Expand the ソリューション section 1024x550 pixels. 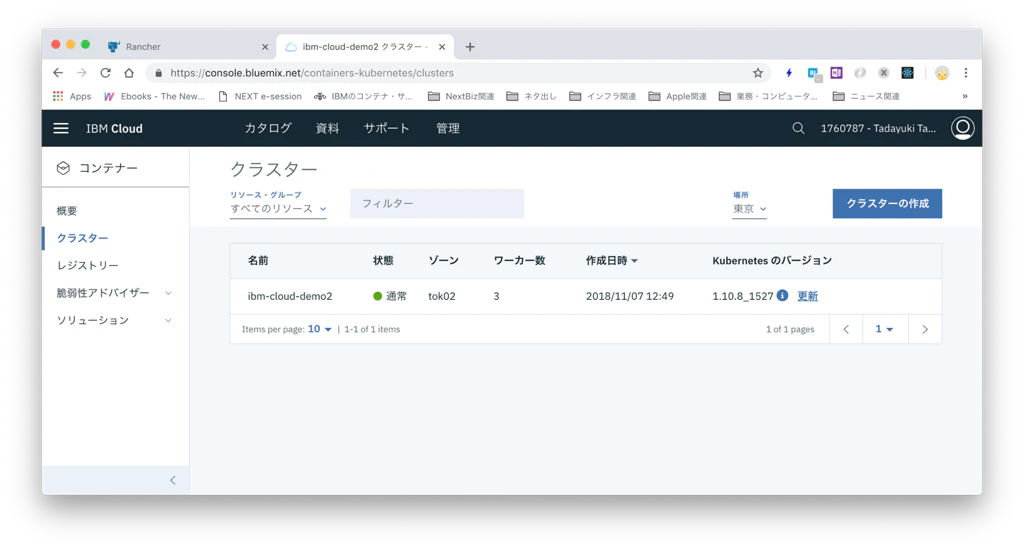click(x=168, y=320)
